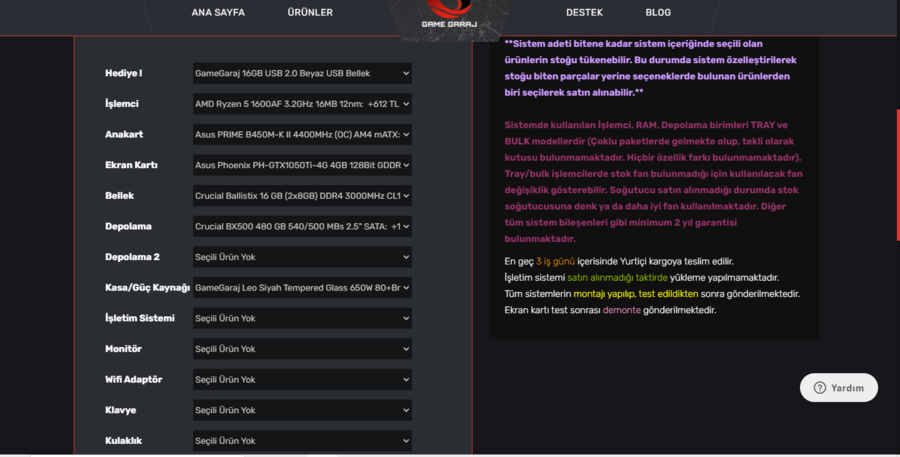The width and height of the screenshot is (900, 457).
Task: Click the orange '3 iş günü' text
Action: [555, 261]
